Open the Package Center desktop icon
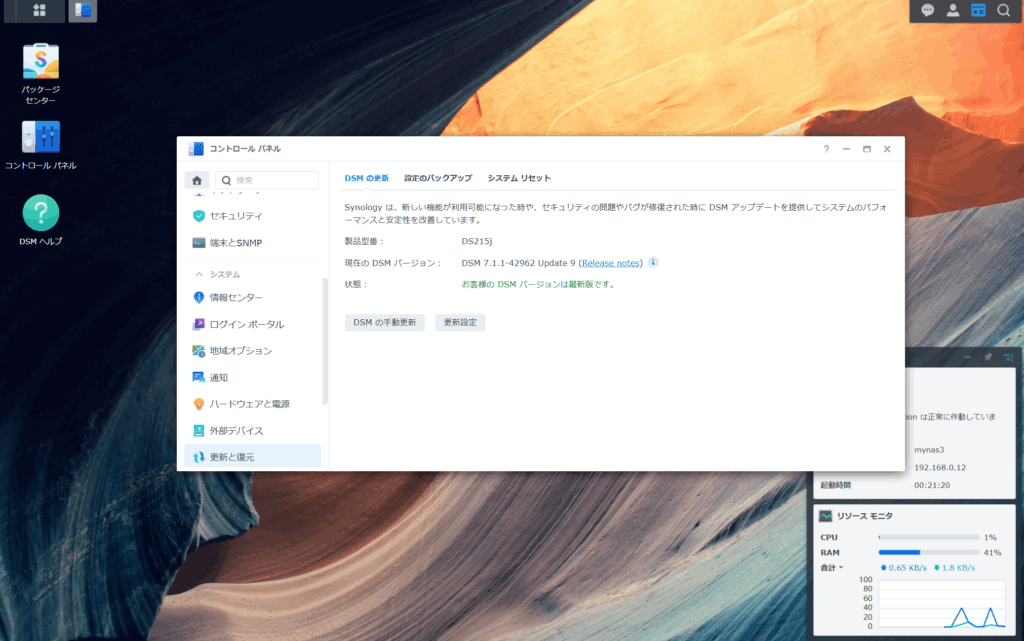The width and height of the screenshot is (1024, 641). (41, 62)
